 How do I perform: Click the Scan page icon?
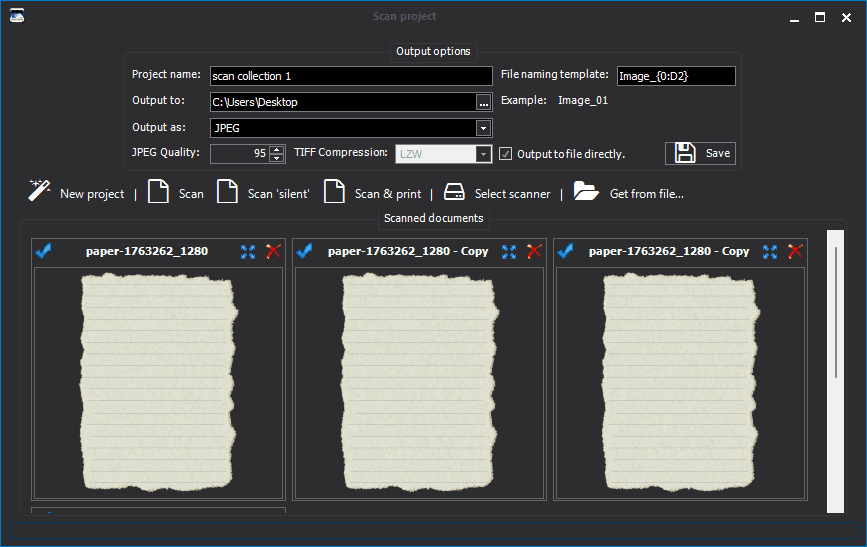[158, 191]
